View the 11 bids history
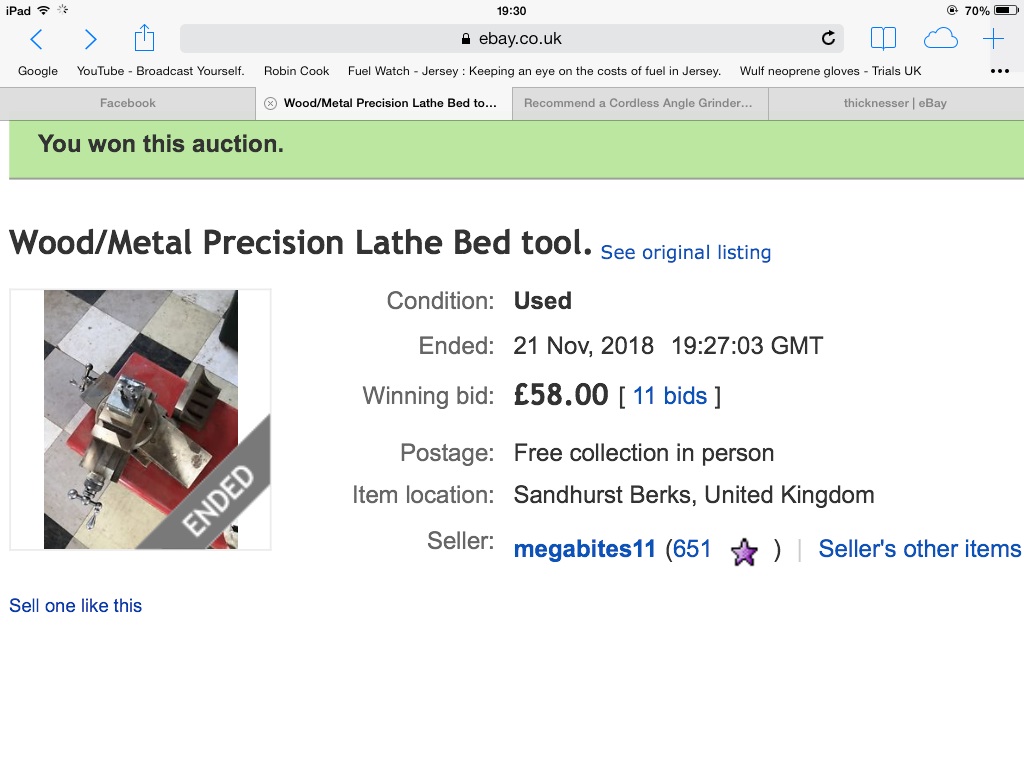 (670, 396)
